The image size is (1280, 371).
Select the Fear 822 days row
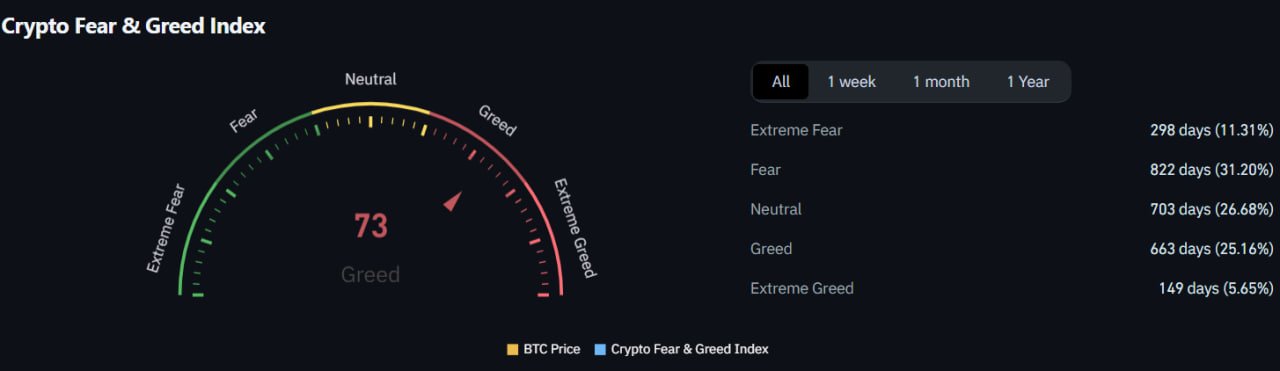(x=1012, y=170)
